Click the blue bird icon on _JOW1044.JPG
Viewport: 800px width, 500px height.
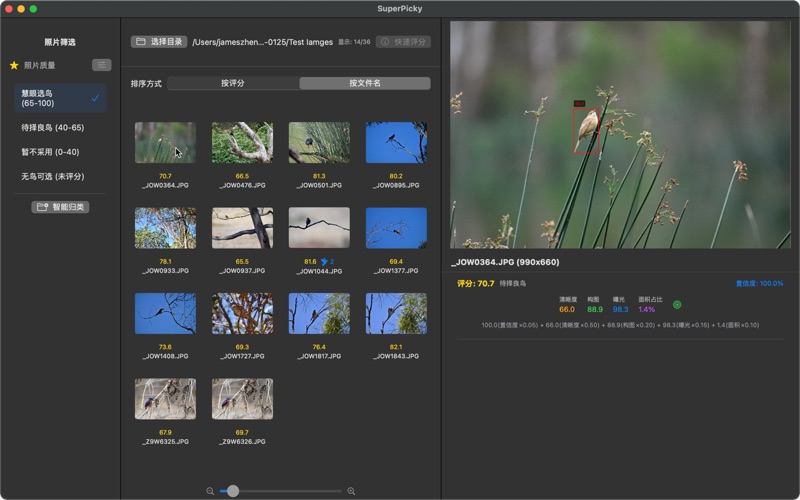pyautogui.click(x=324, y=262)
